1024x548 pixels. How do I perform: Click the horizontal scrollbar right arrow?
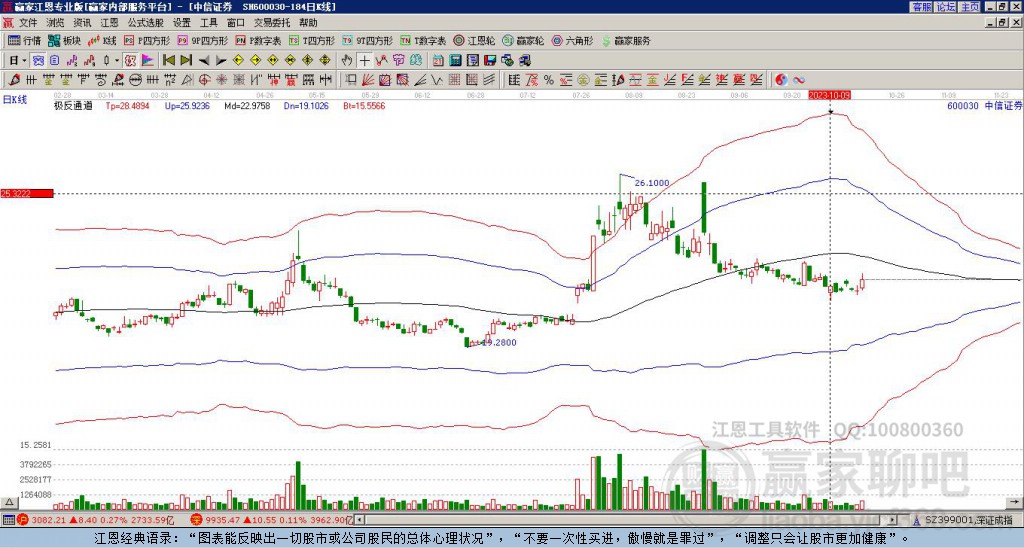893,520
